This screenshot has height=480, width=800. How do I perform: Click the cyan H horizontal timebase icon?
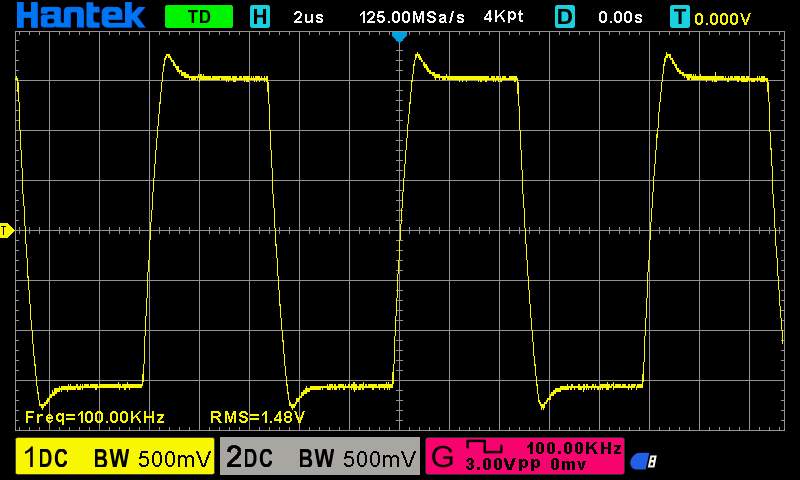[x=260, y=17]
